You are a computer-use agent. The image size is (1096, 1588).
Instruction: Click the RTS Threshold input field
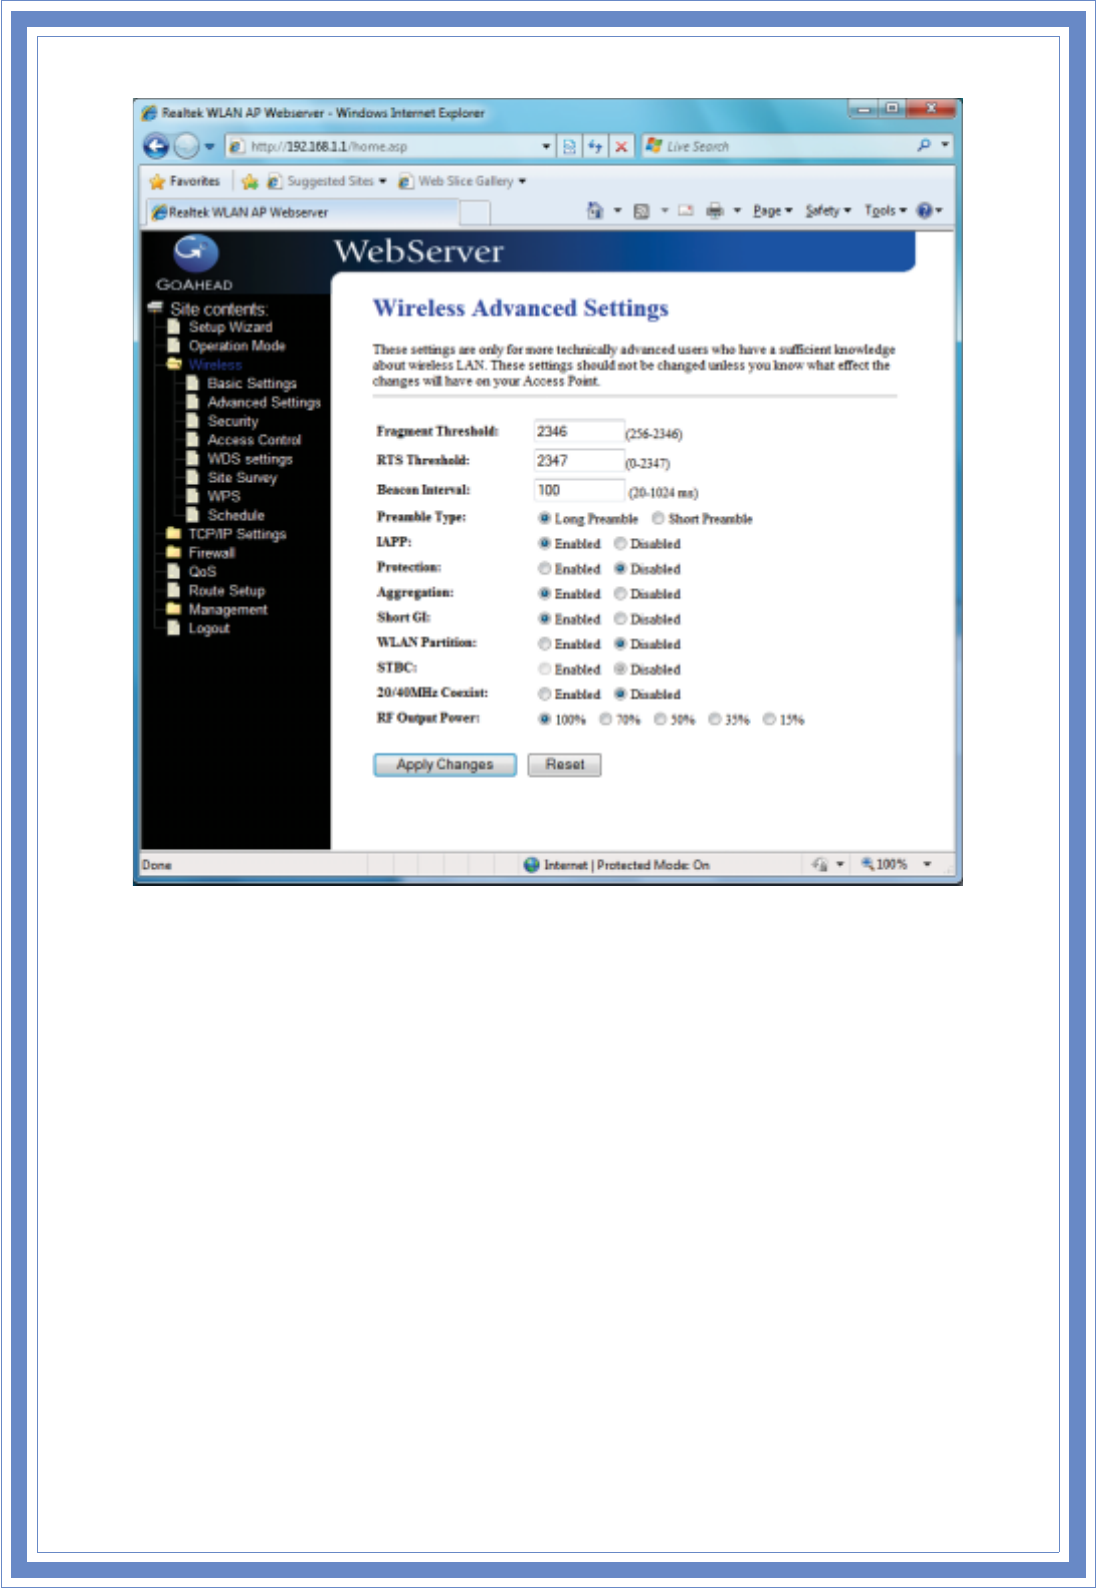click(x=579, y=461)
